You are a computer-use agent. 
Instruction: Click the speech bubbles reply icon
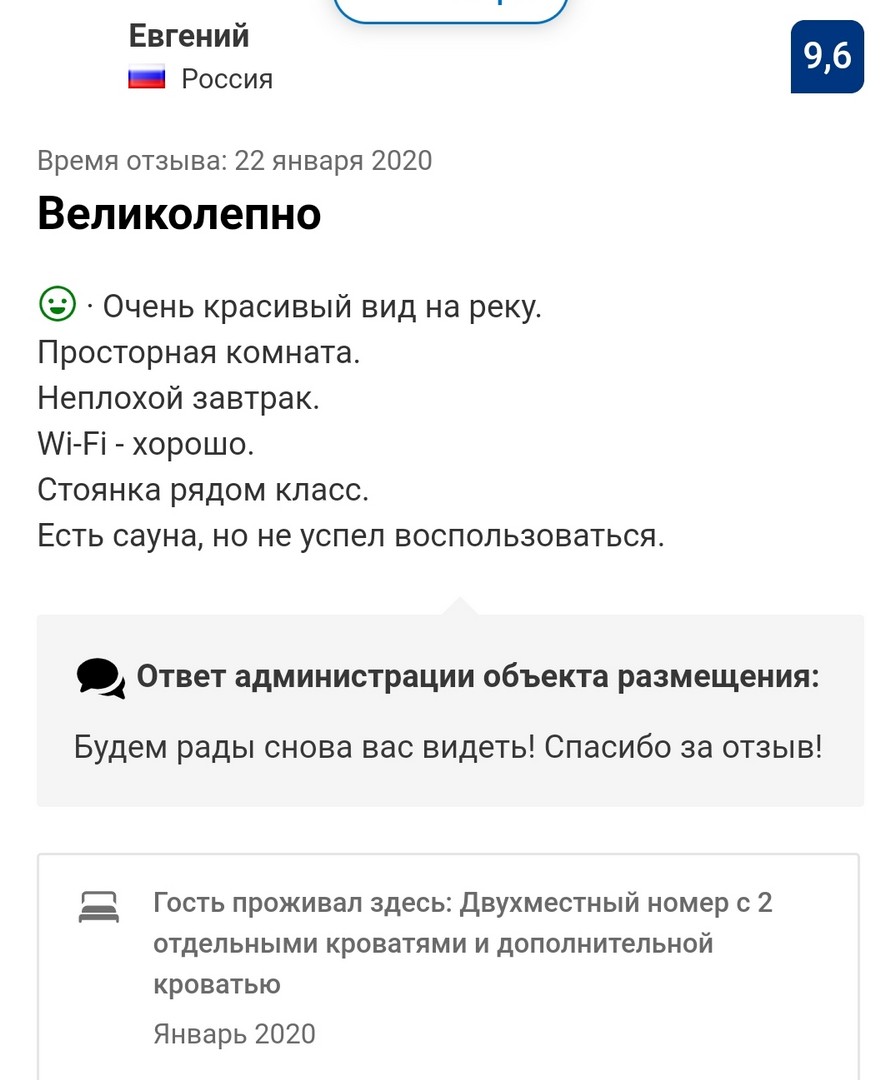[101, 678]
